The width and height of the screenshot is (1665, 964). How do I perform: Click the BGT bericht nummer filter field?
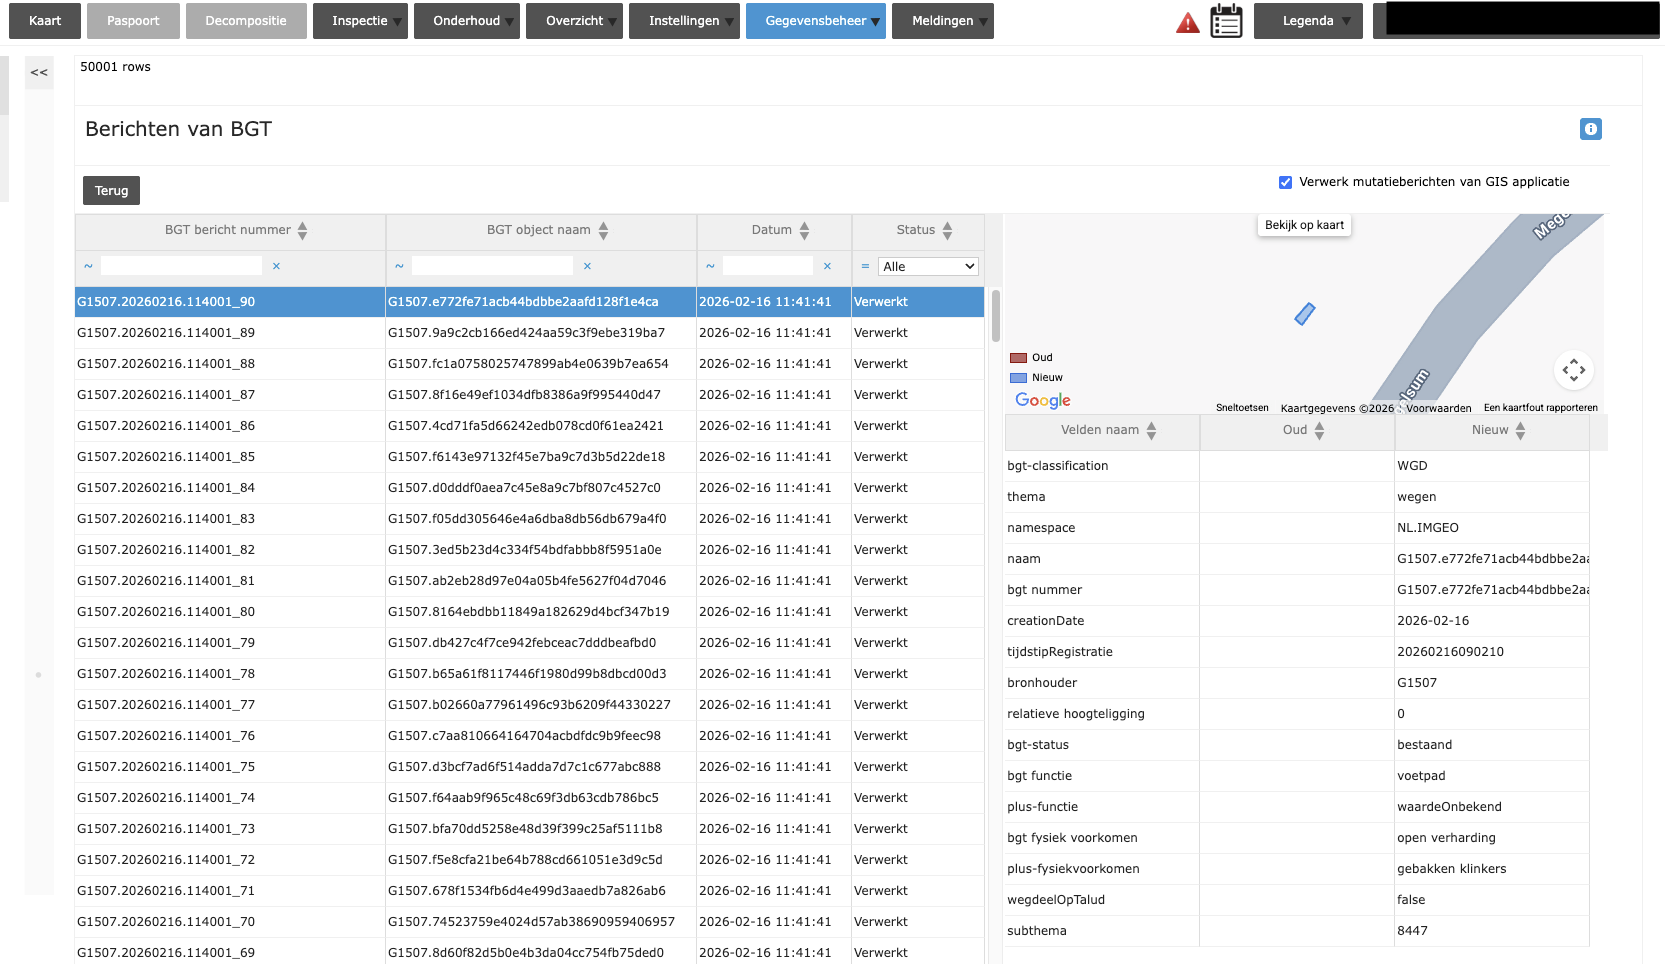181,266
